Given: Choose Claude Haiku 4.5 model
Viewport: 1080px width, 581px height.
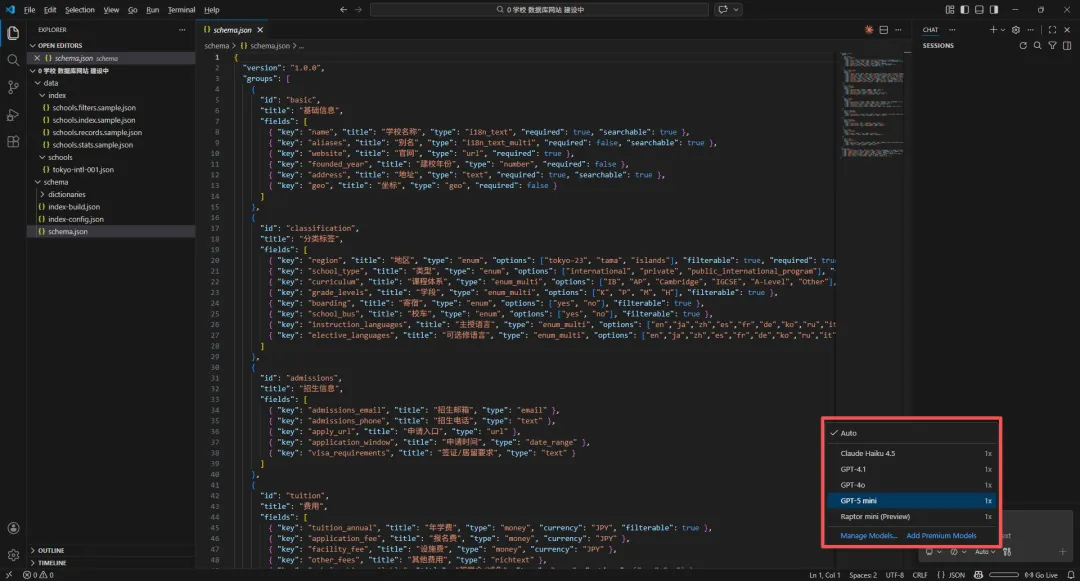Looking at the screenshot, I should coord(911,453).
